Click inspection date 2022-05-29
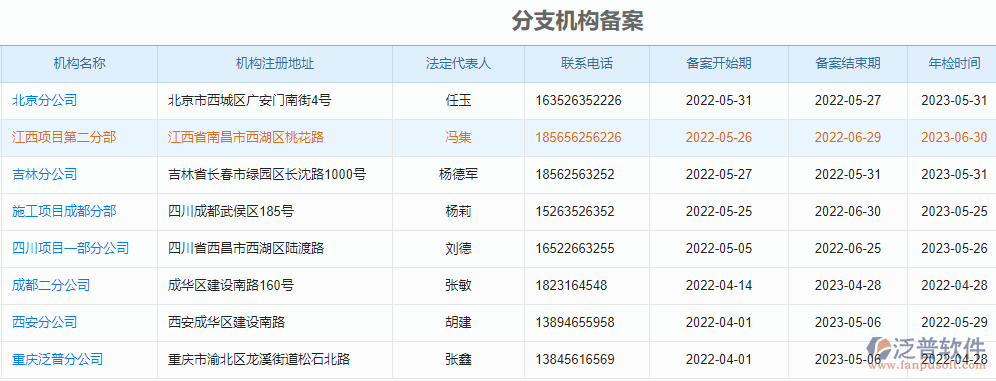Viewport: 996px width, 381px height. click(x=954, y=322)
